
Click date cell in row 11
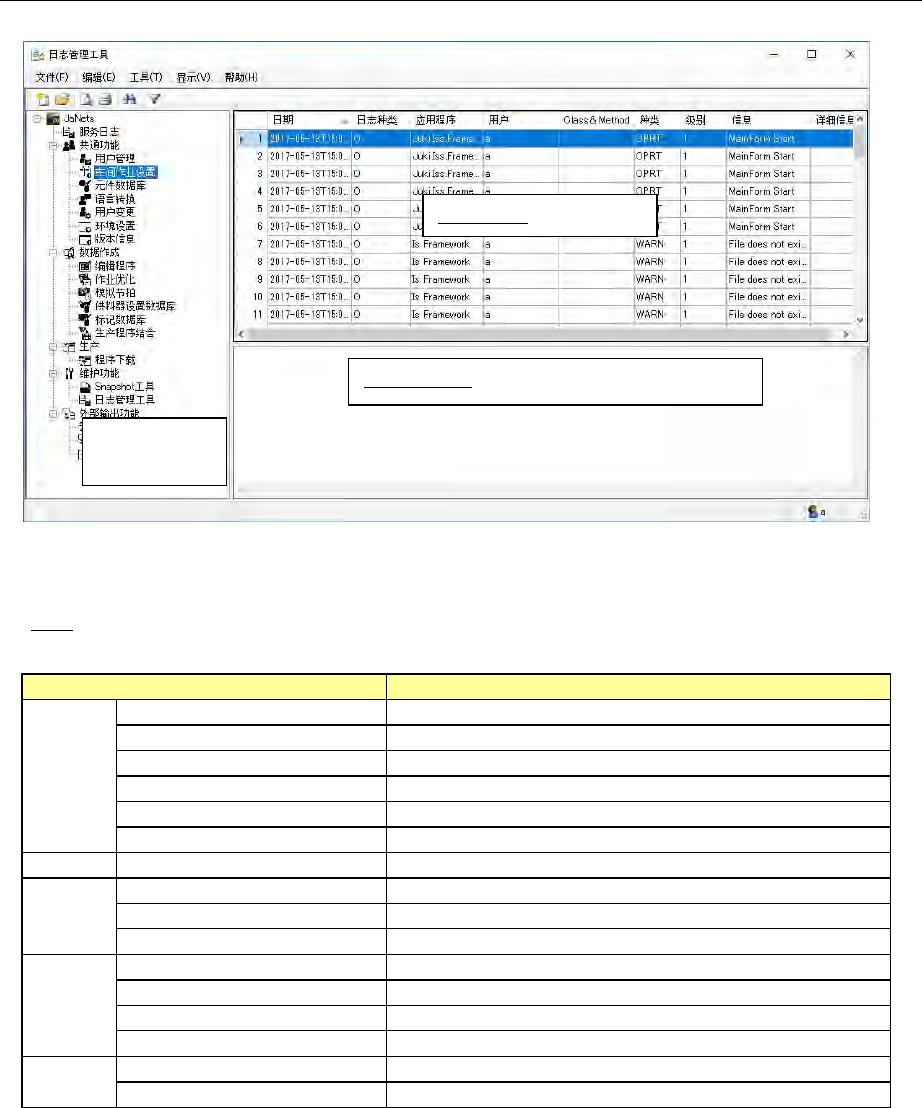309,315
